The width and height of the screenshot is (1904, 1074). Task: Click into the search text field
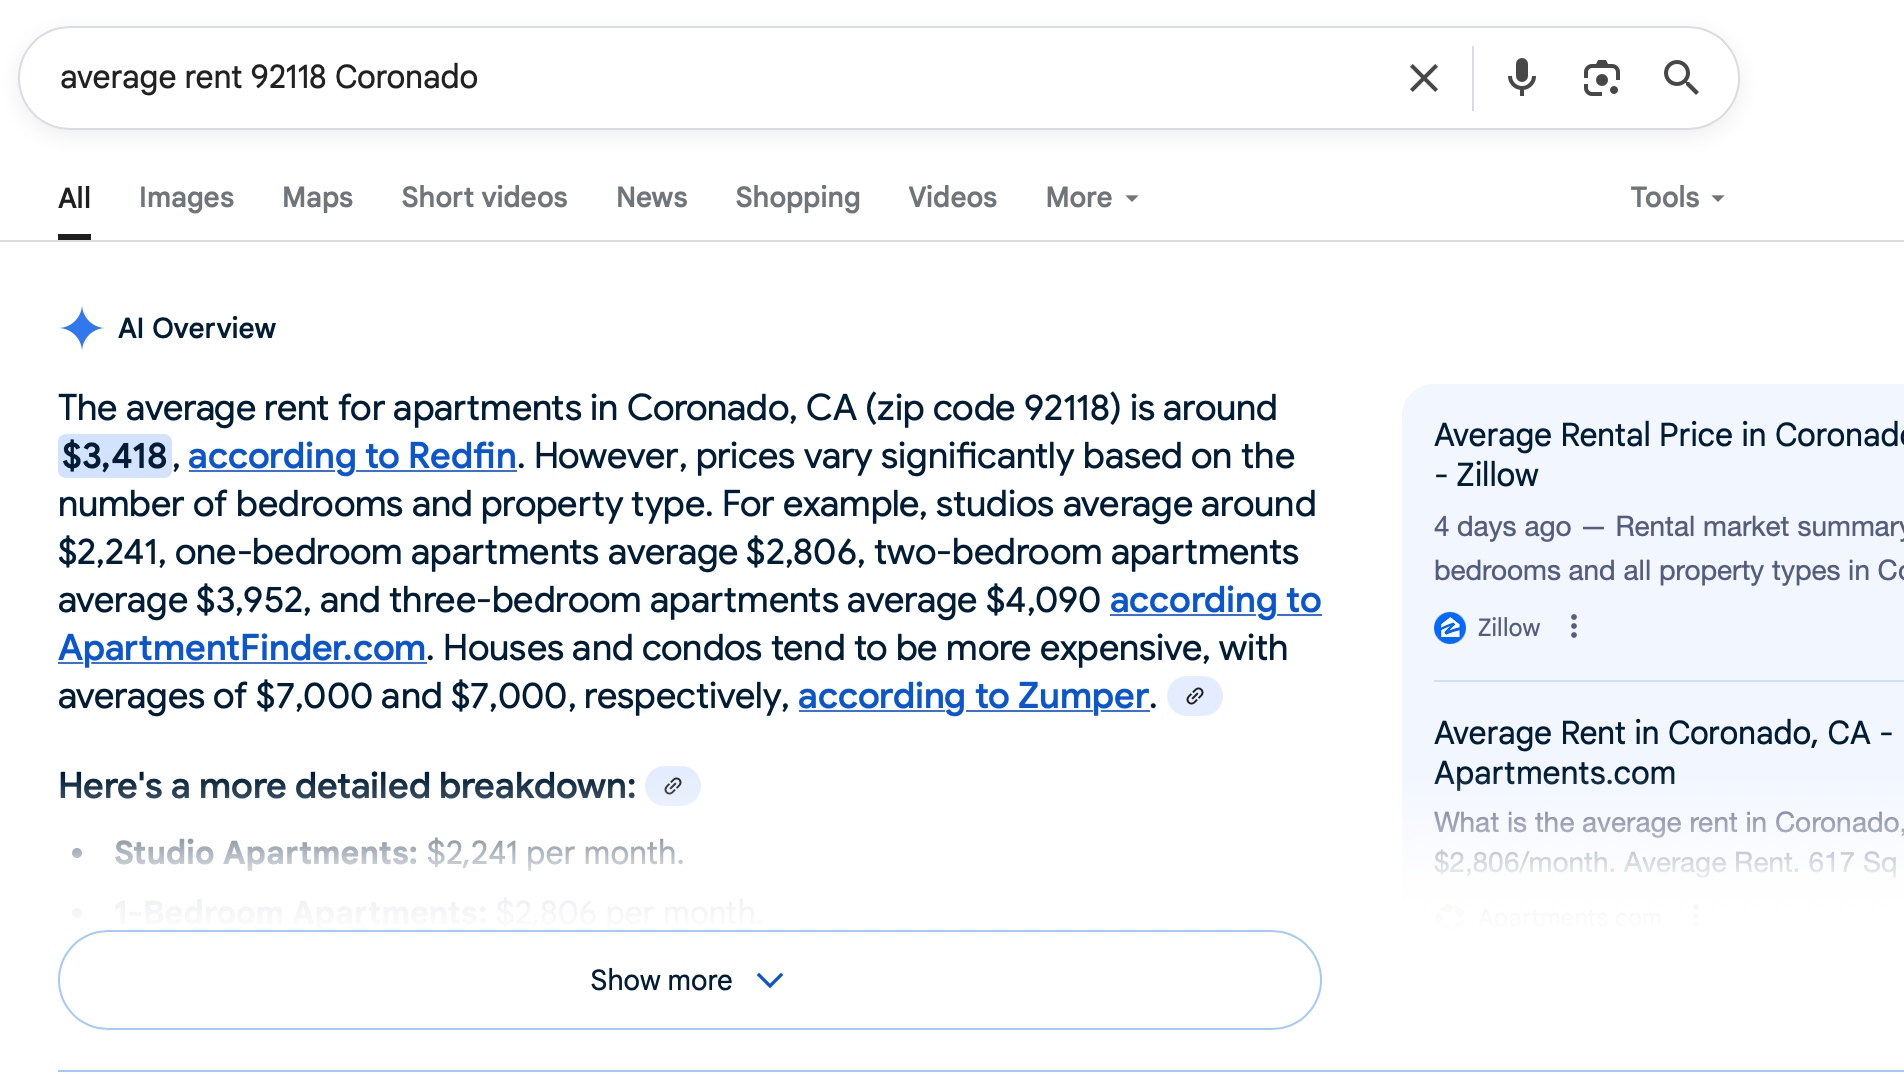tap(700, 78)
